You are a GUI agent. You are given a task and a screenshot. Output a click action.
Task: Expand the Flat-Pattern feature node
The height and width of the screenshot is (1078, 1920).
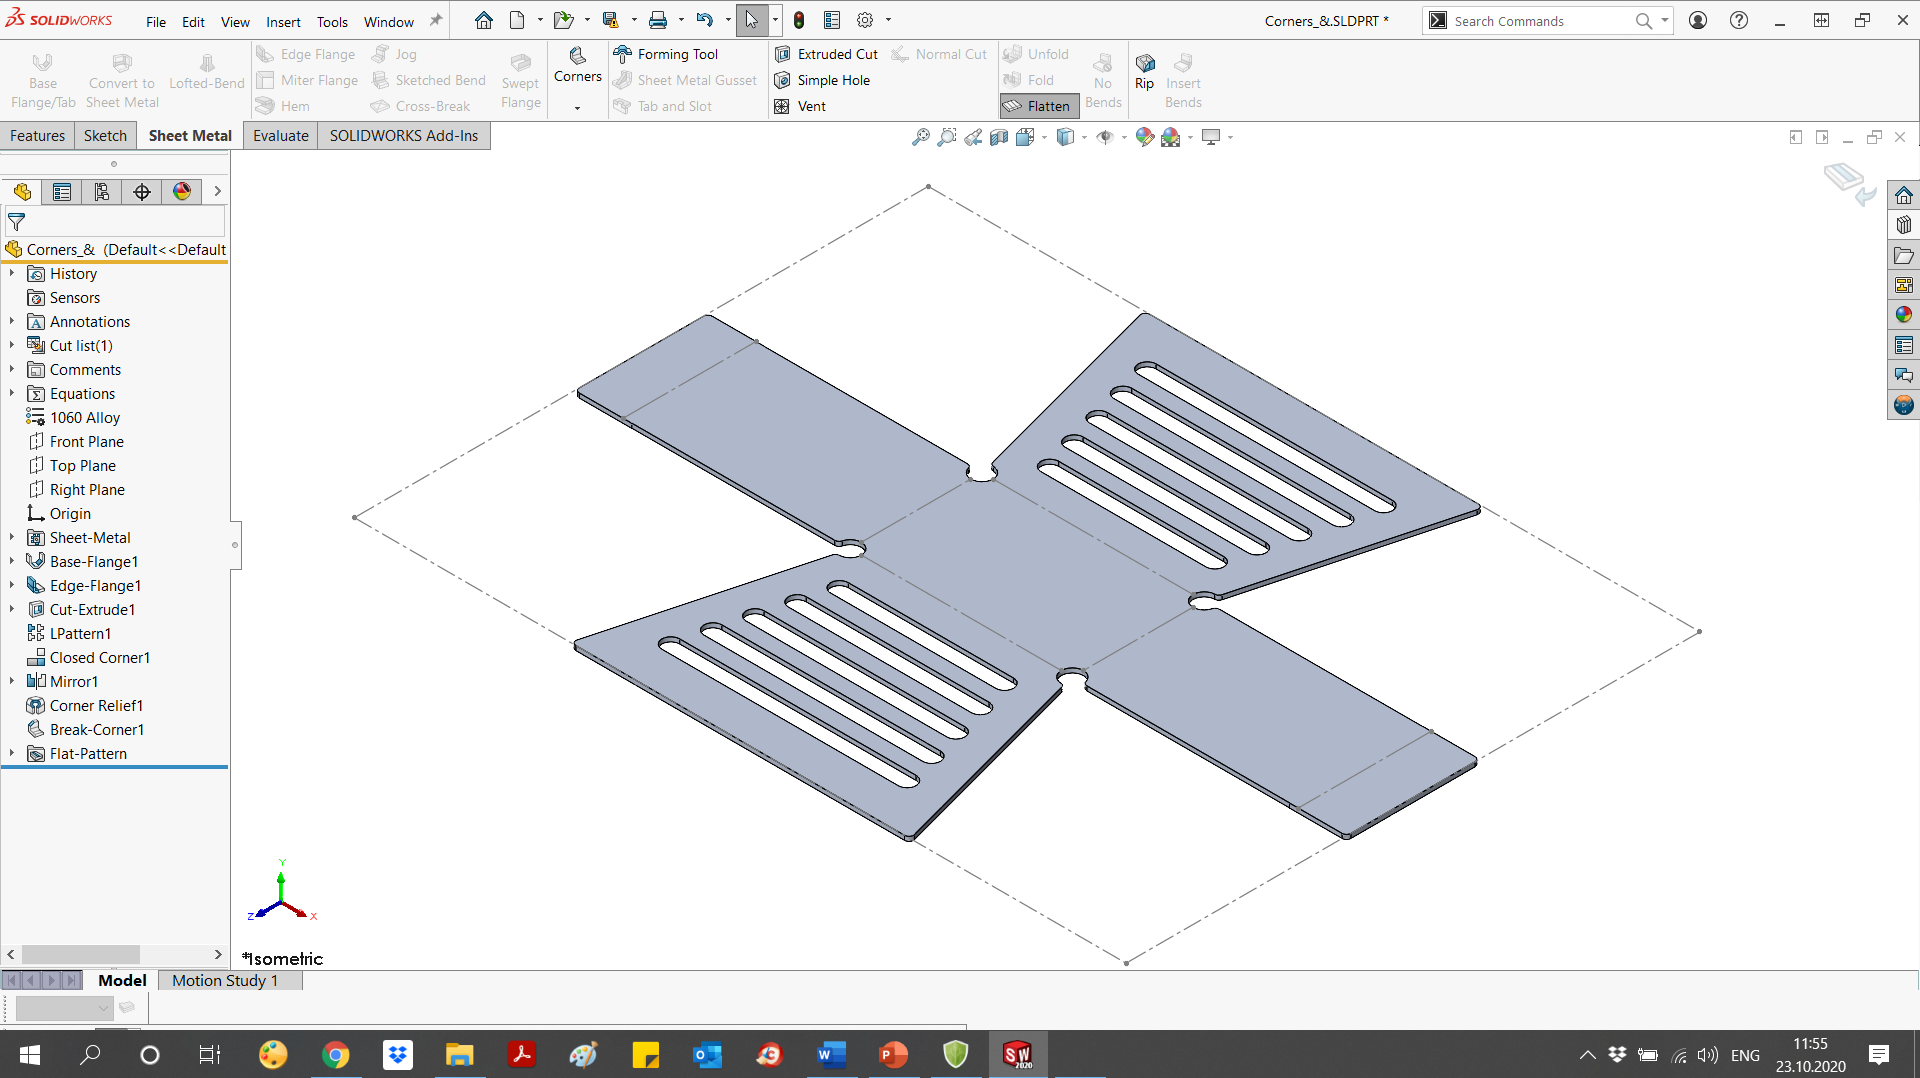click(x=12, y=753)
